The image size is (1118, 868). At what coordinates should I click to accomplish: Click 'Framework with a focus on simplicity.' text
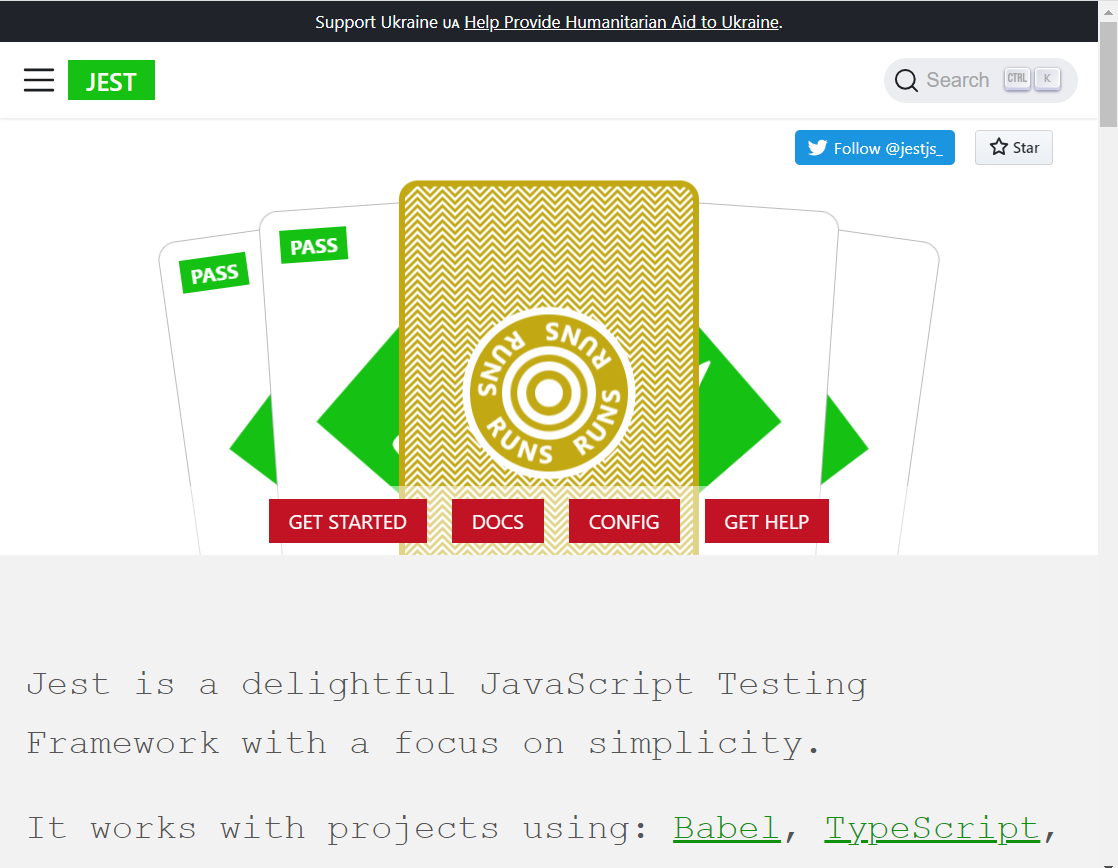pos(424,743)
